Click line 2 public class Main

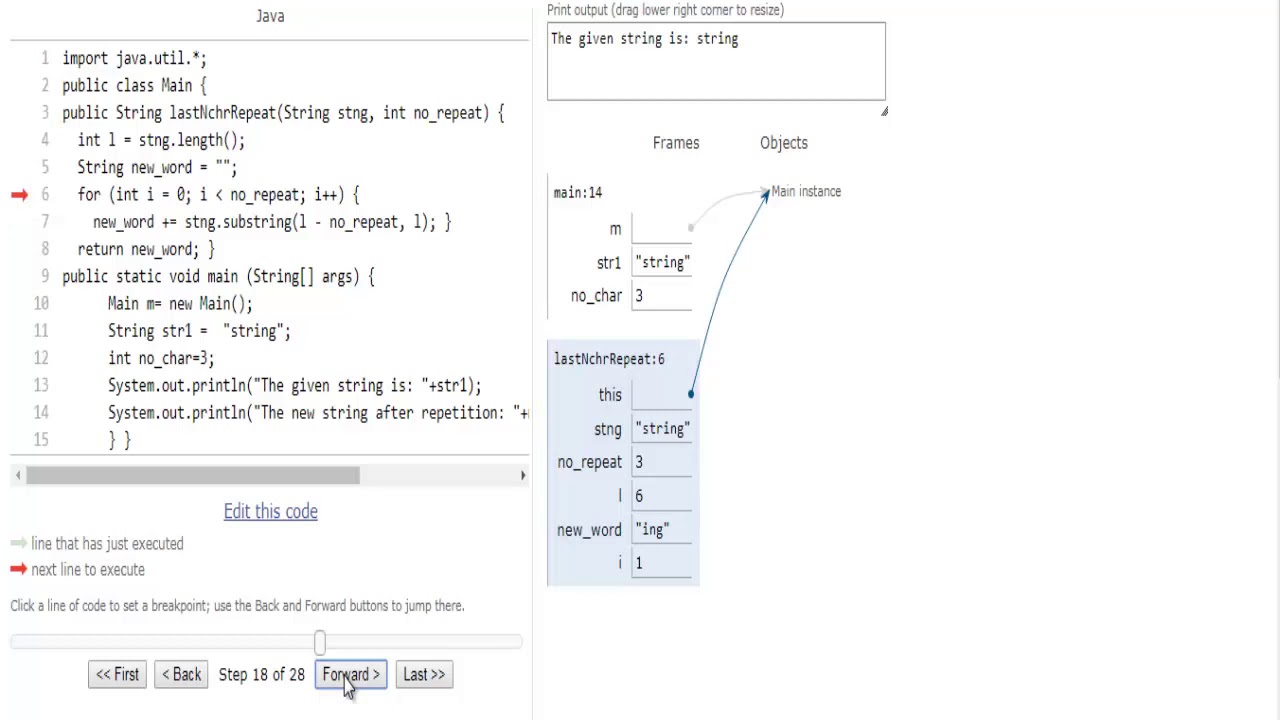(x=134, y=86)
